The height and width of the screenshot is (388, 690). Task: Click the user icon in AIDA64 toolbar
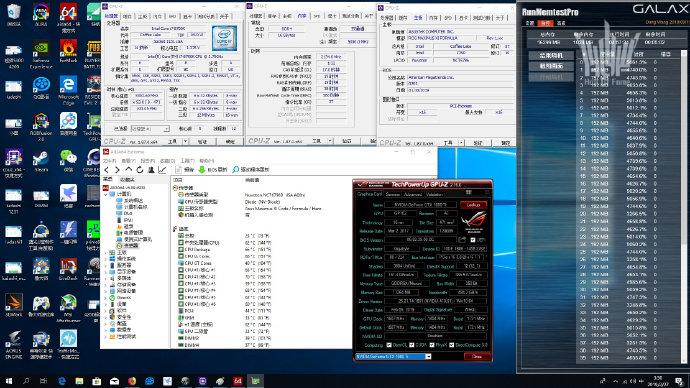click(151, 170)
